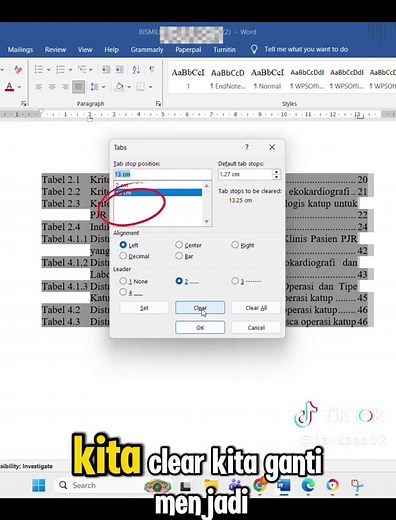Viewport: 396px width, 520px height.
Task: Select the Bar alignment radio button
Action: point(179,256)
